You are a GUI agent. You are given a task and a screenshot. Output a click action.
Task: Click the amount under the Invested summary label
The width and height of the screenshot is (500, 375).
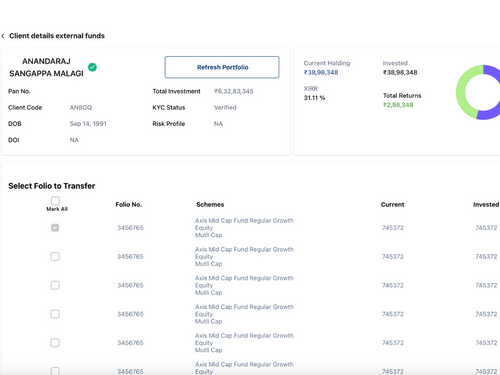pos(400,73)
